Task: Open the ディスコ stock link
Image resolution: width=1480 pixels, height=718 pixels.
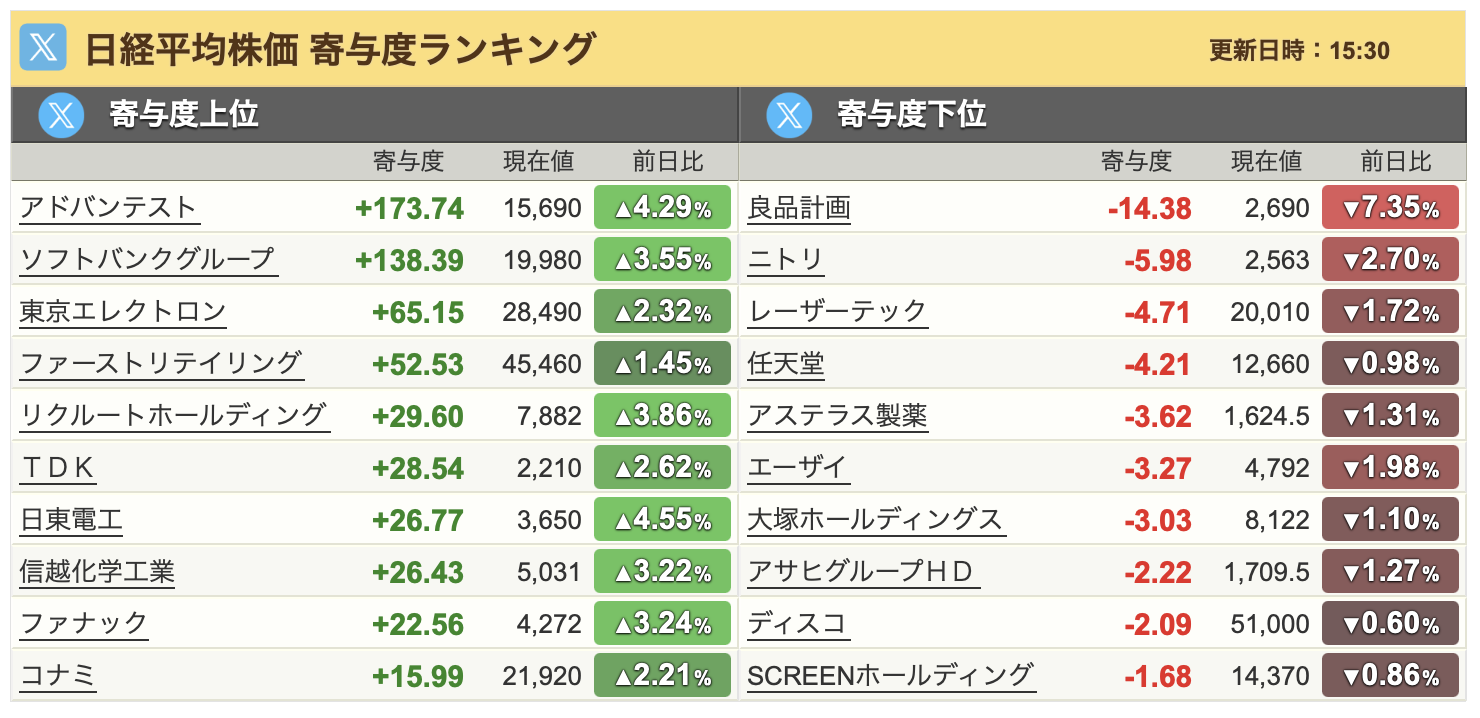Action: 798,624
